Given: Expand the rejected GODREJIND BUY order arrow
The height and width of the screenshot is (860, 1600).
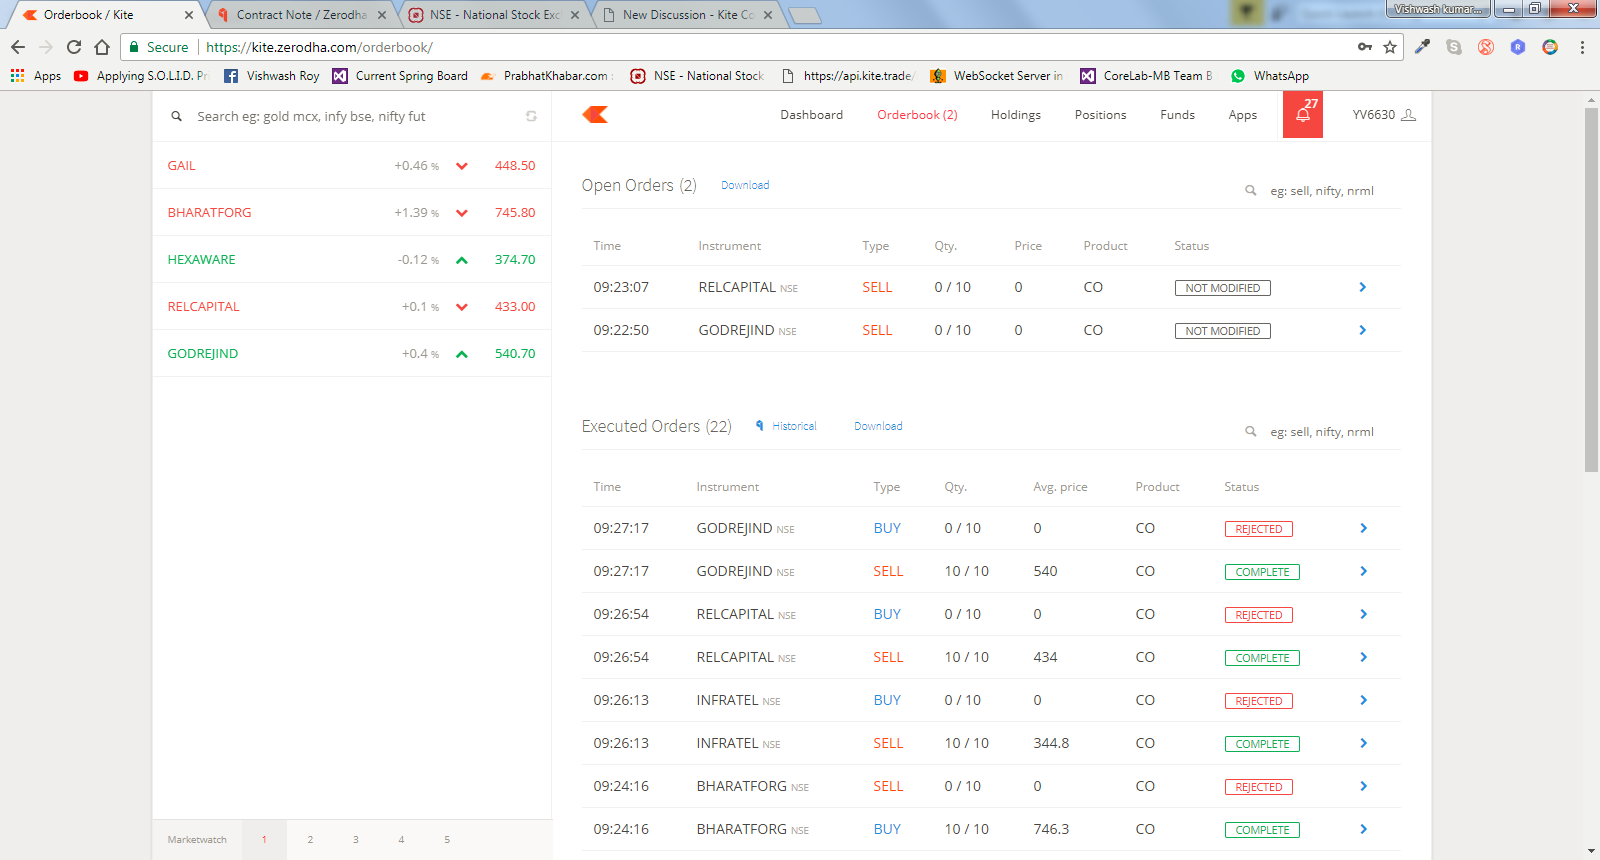Looking at the screenshot, I should click(x=1363, y=528).
